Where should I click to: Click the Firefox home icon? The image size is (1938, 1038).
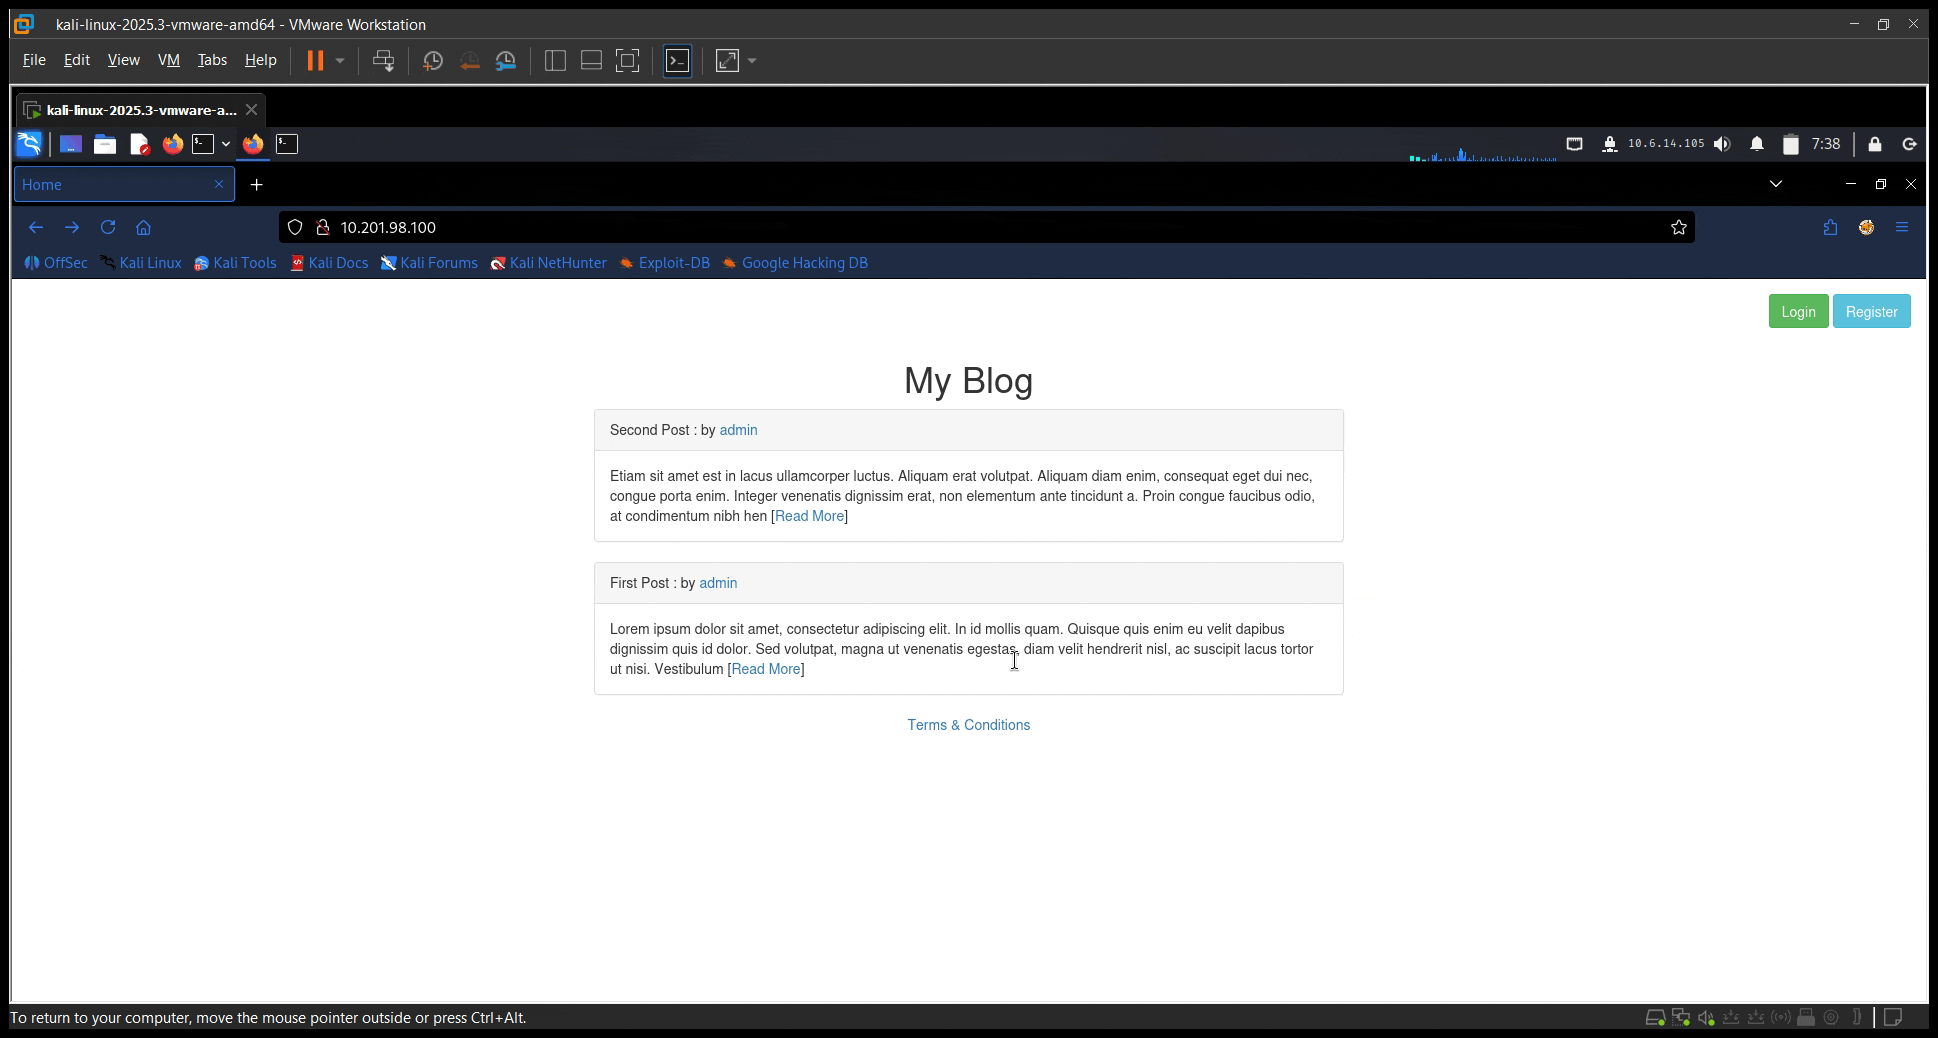pyautogui.click(x=143, y=227)
